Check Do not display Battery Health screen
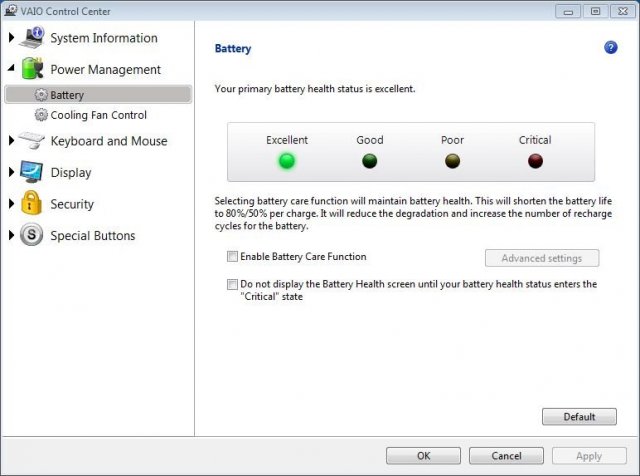The image size is (640, 476). click(x=232, y=284)
